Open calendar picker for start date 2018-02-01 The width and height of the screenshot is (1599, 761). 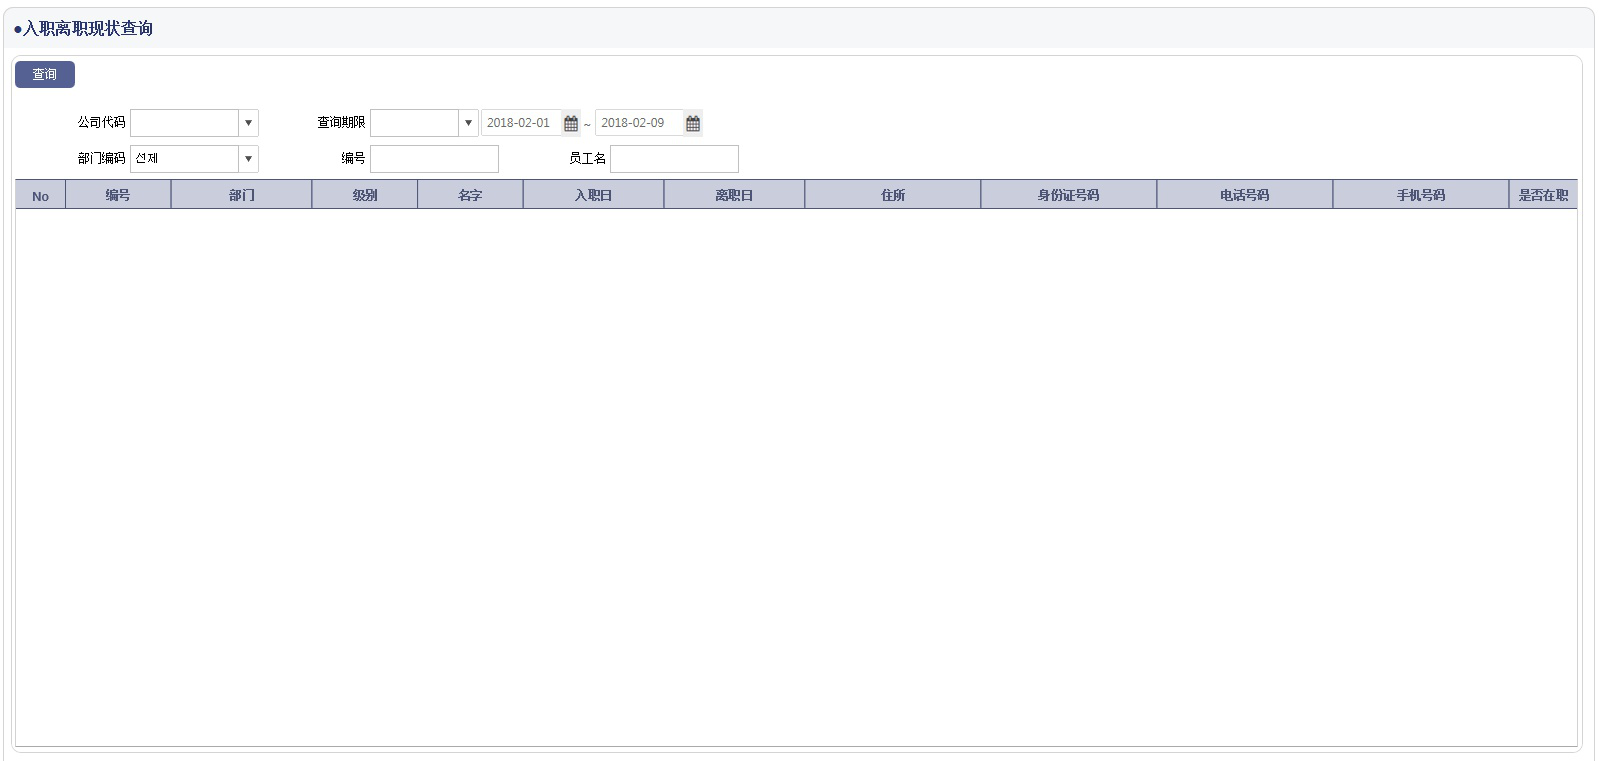pyautogui.click(x=571, y=123)
